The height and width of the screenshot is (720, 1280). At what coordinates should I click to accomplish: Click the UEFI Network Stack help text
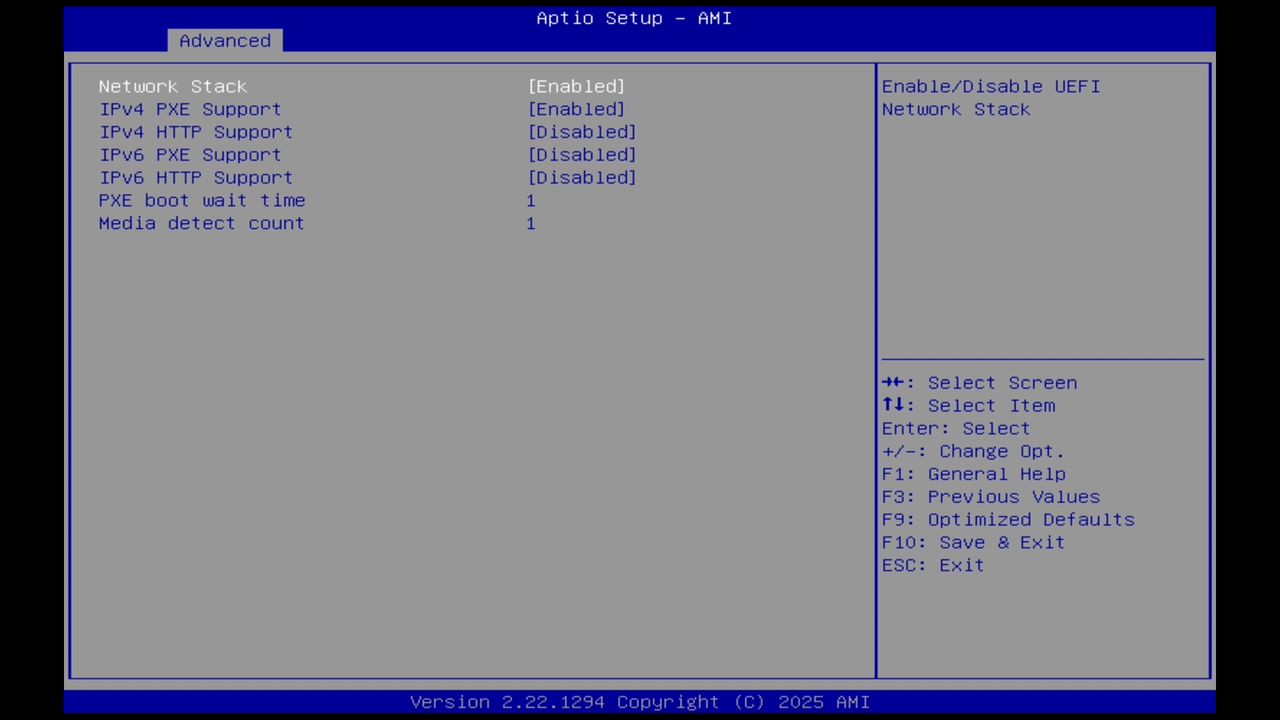[990, 97]
